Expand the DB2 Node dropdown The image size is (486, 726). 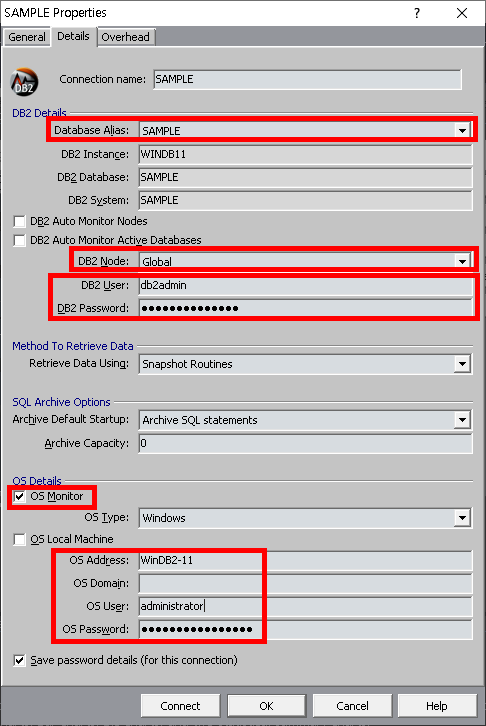pos(462,262)
